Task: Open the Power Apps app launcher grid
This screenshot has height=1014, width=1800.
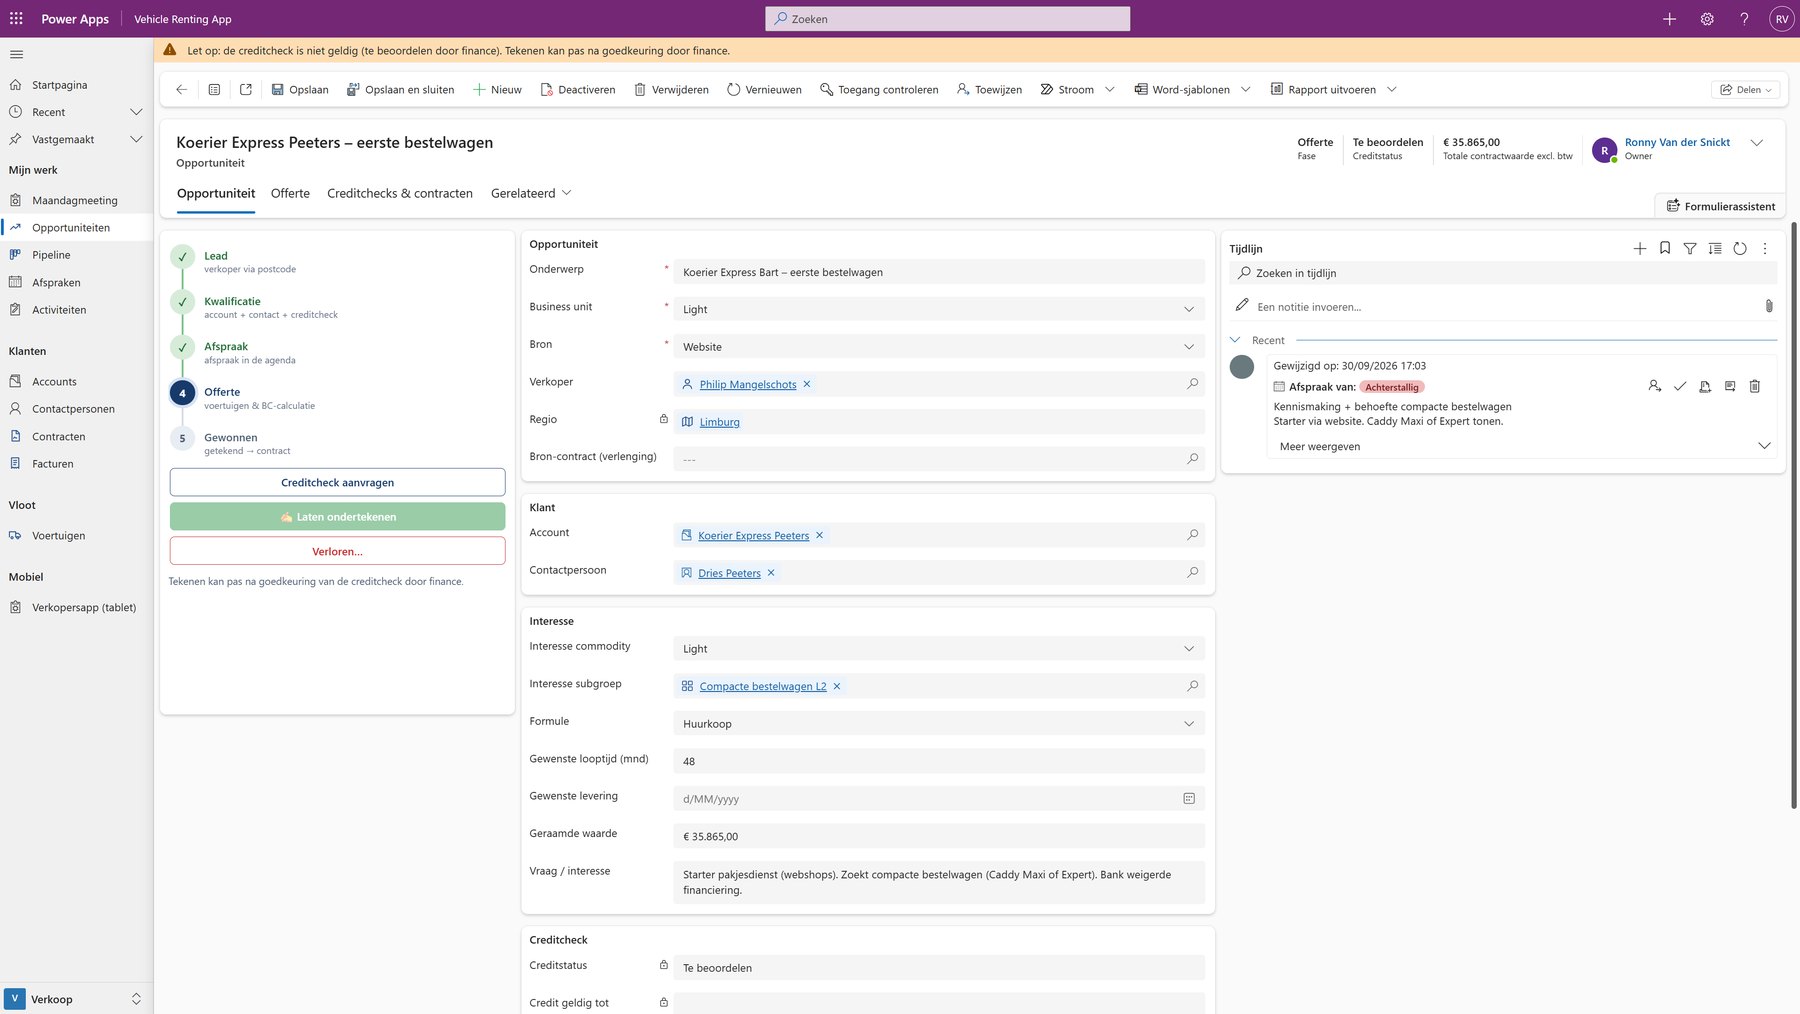Action: point(16,19)
